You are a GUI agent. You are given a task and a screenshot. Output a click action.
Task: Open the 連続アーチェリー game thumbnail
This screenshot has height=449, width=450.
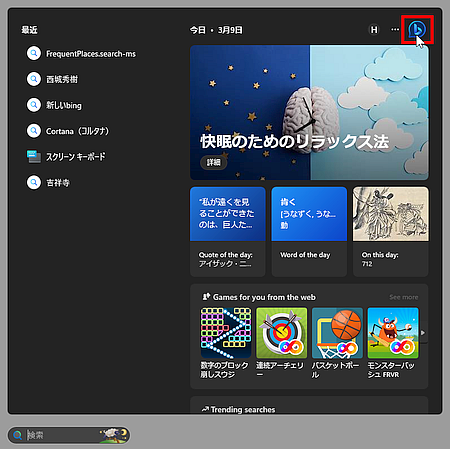[x=281, y=333]
